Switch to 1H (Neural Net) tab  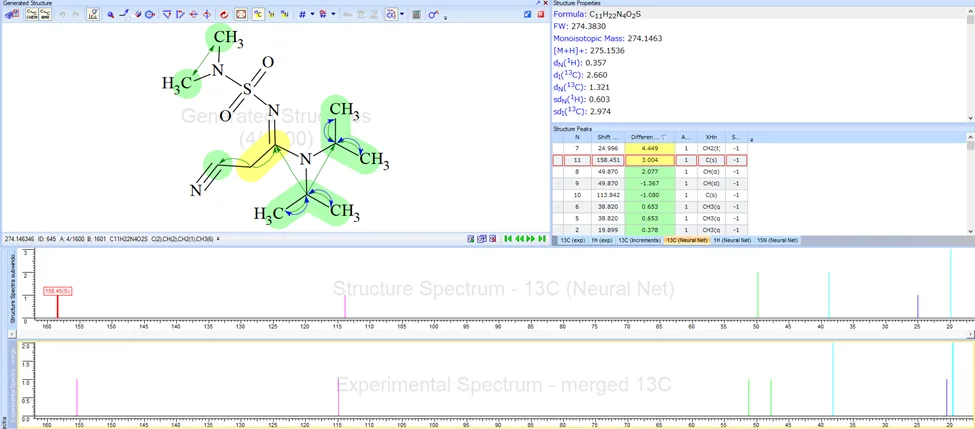732,239
